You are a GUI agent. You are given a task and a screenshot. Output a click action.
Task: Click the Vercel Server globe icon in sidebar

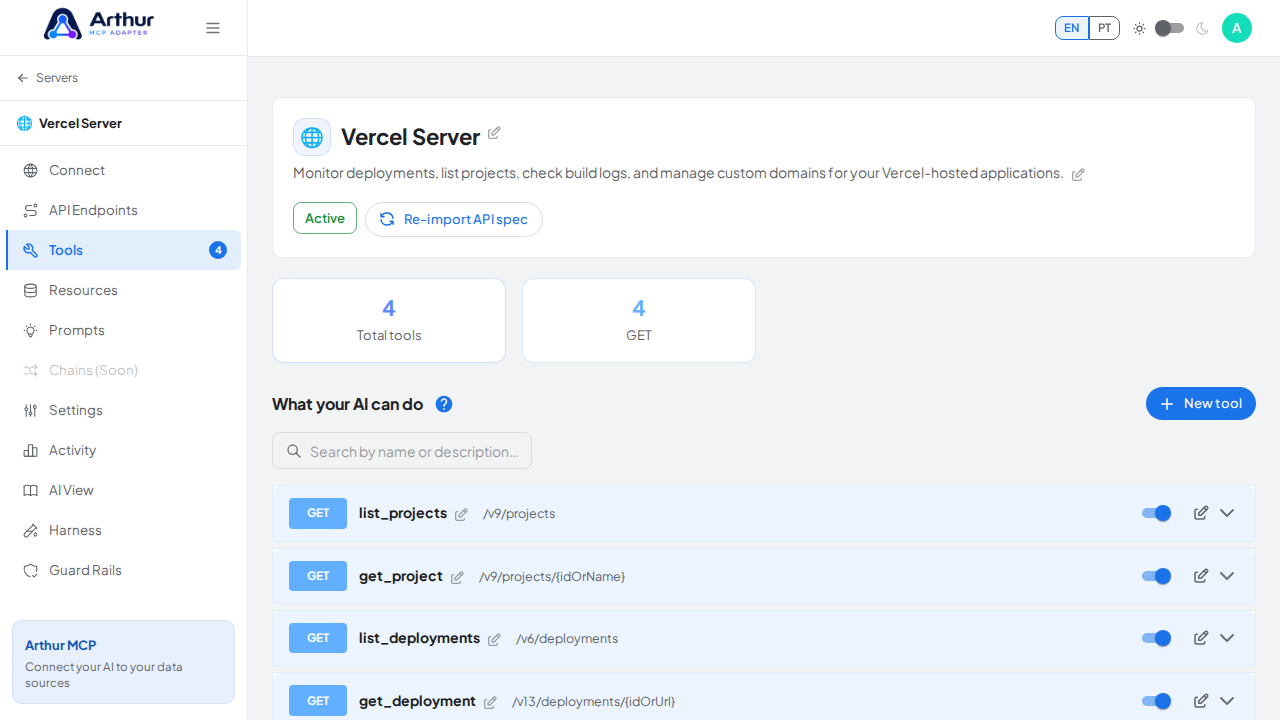pos(24,124)
